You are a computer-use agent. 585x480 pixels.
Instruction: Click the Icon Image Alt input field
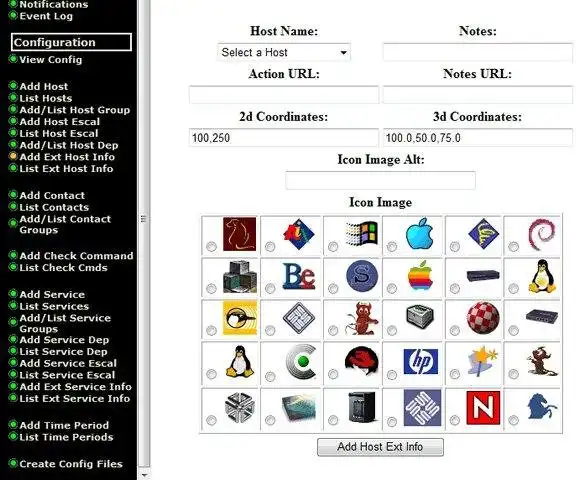pyautogui.click(x=380, y=181)
